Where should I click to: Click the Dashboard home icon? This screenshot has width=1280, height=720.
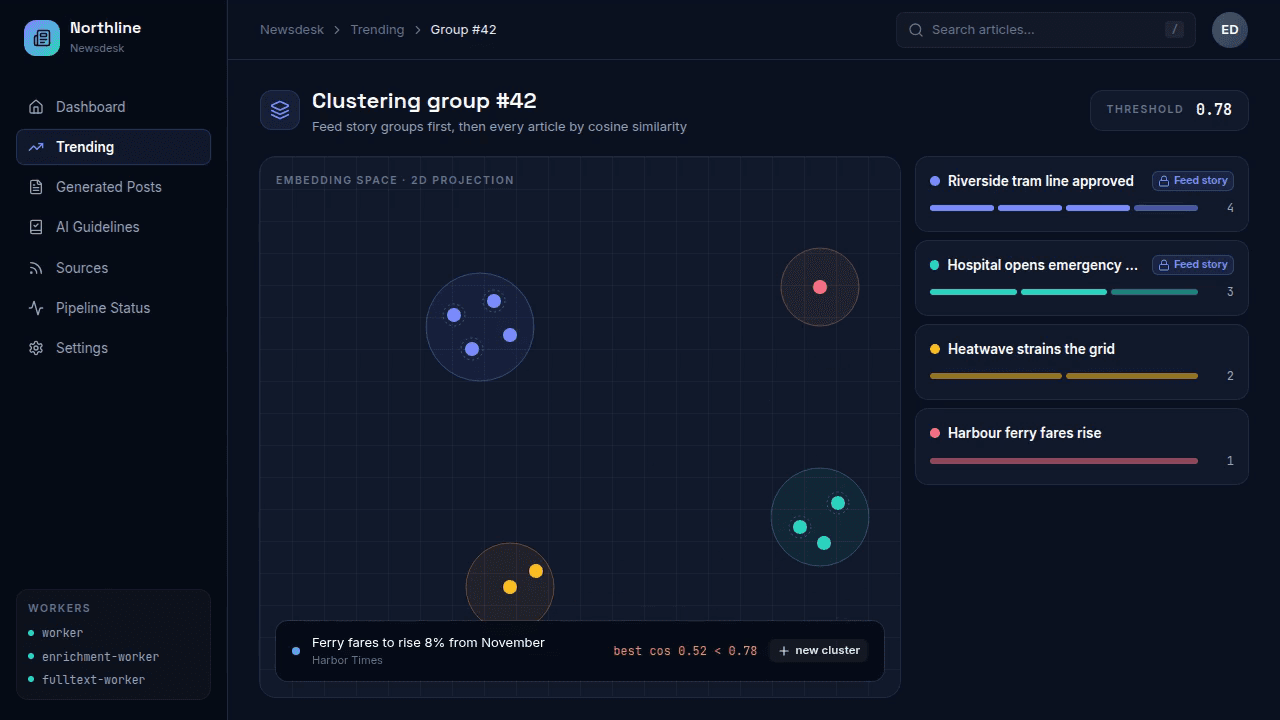tap(36, 107)
